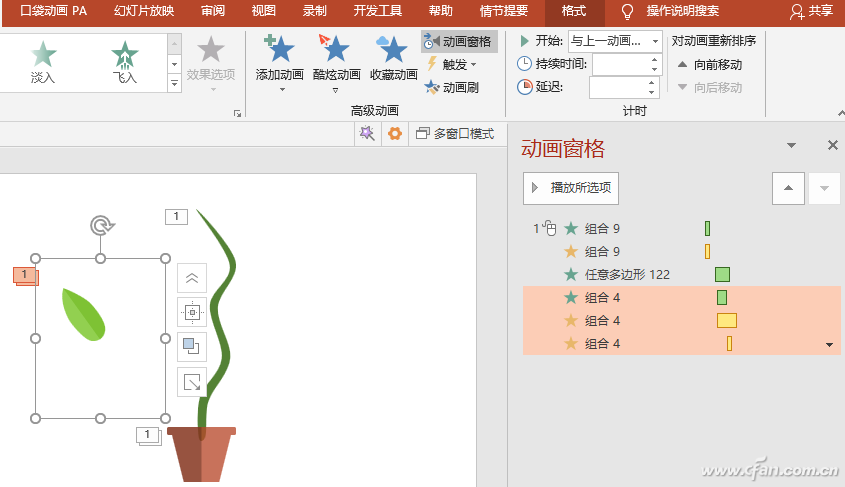The height and width of the screenshot is (487, 845).
Task: Click the purple magic star toolbar icon
Action: coord(367,133)
